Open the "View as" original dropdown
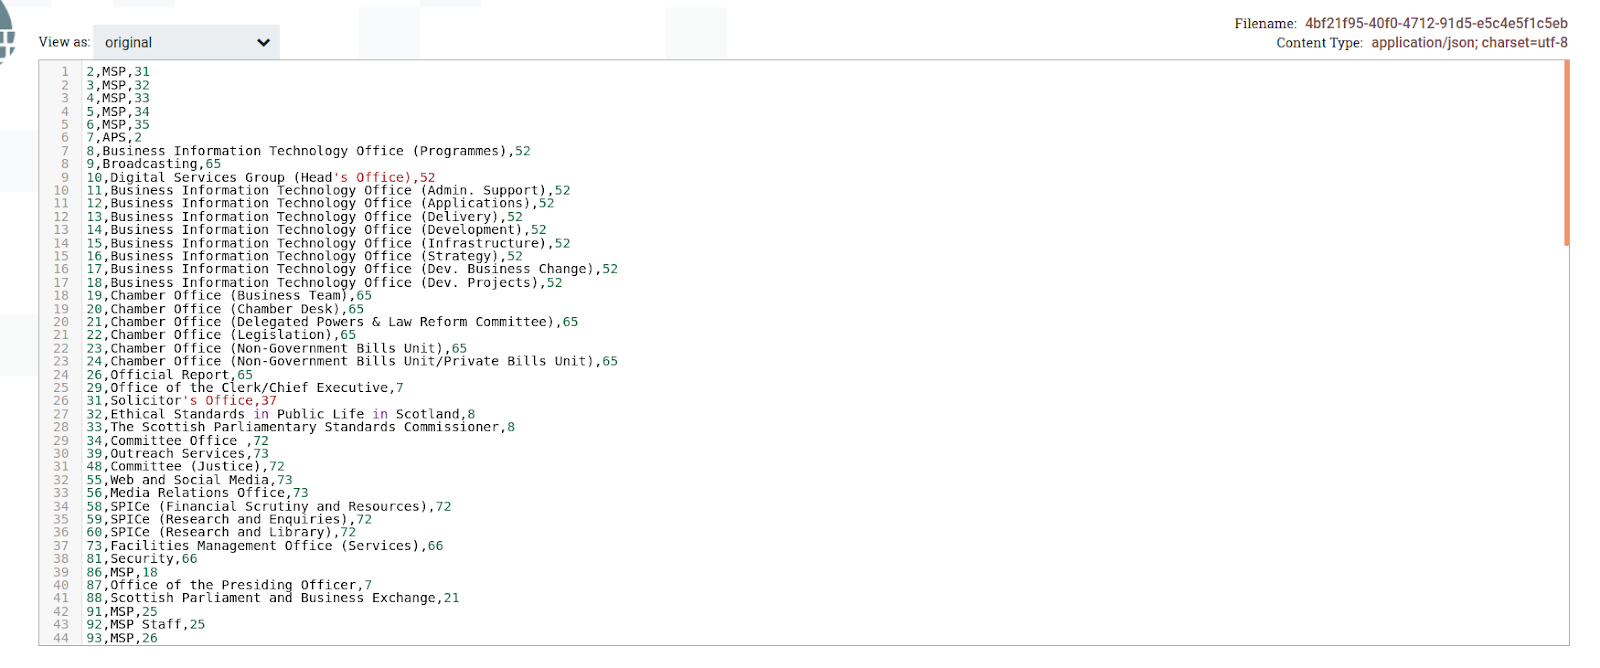 tap(185, 43)
